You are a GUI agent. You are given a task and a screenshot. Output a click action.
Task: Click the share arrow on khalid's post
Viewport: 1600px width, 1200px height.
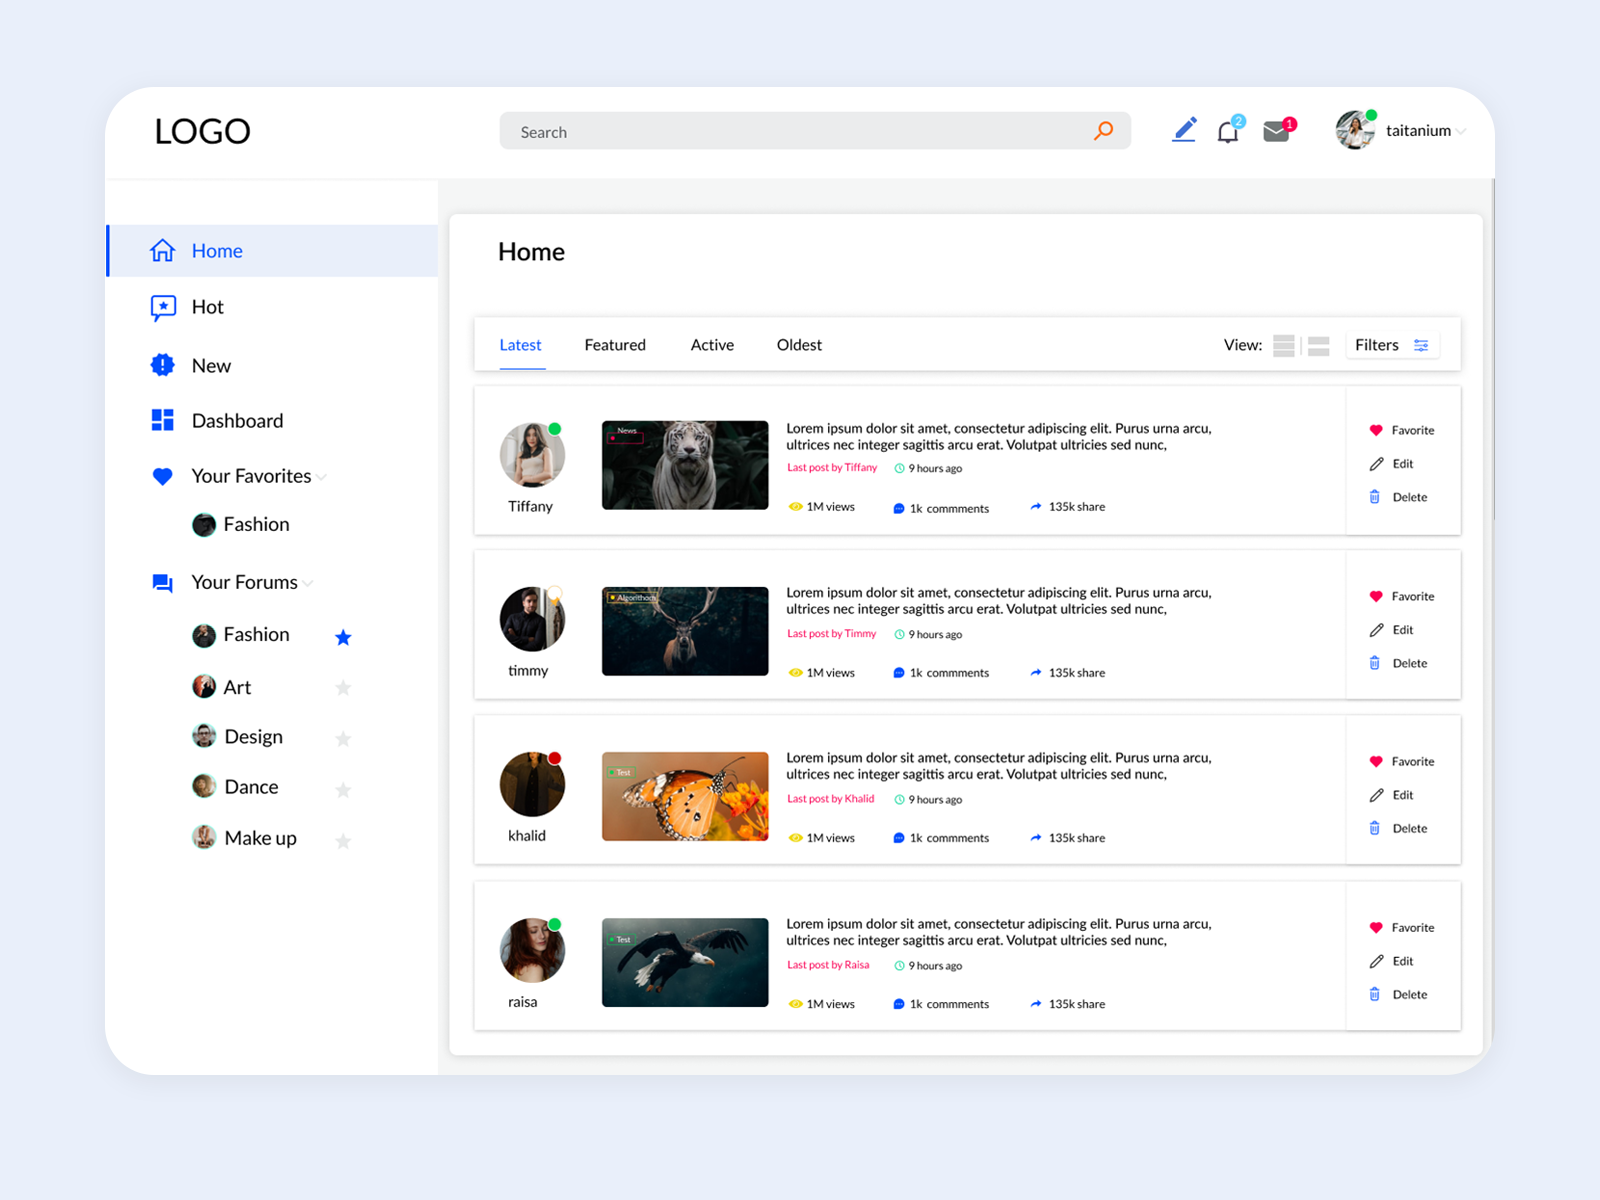pos(1036,838)
